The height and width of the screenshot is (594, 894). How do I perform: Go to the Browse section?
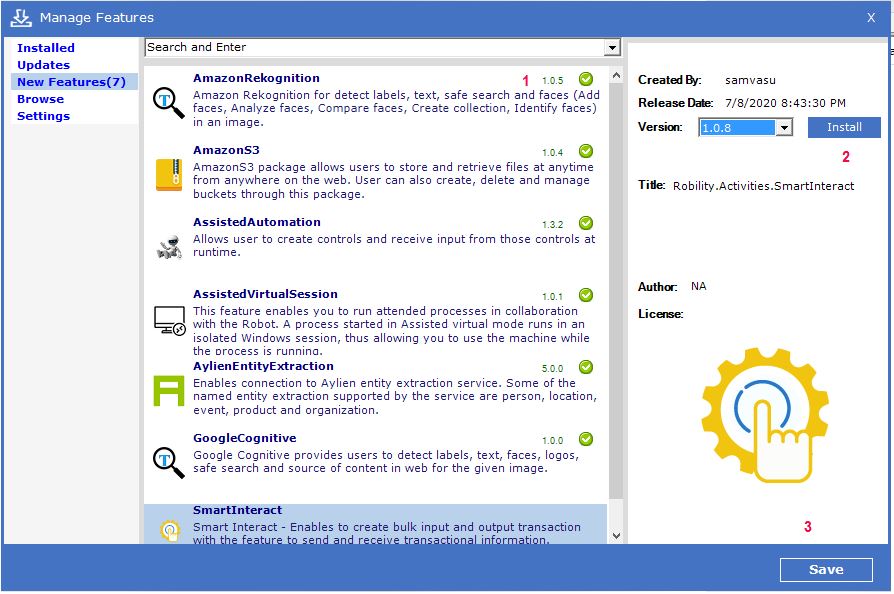tap(40, 99)
